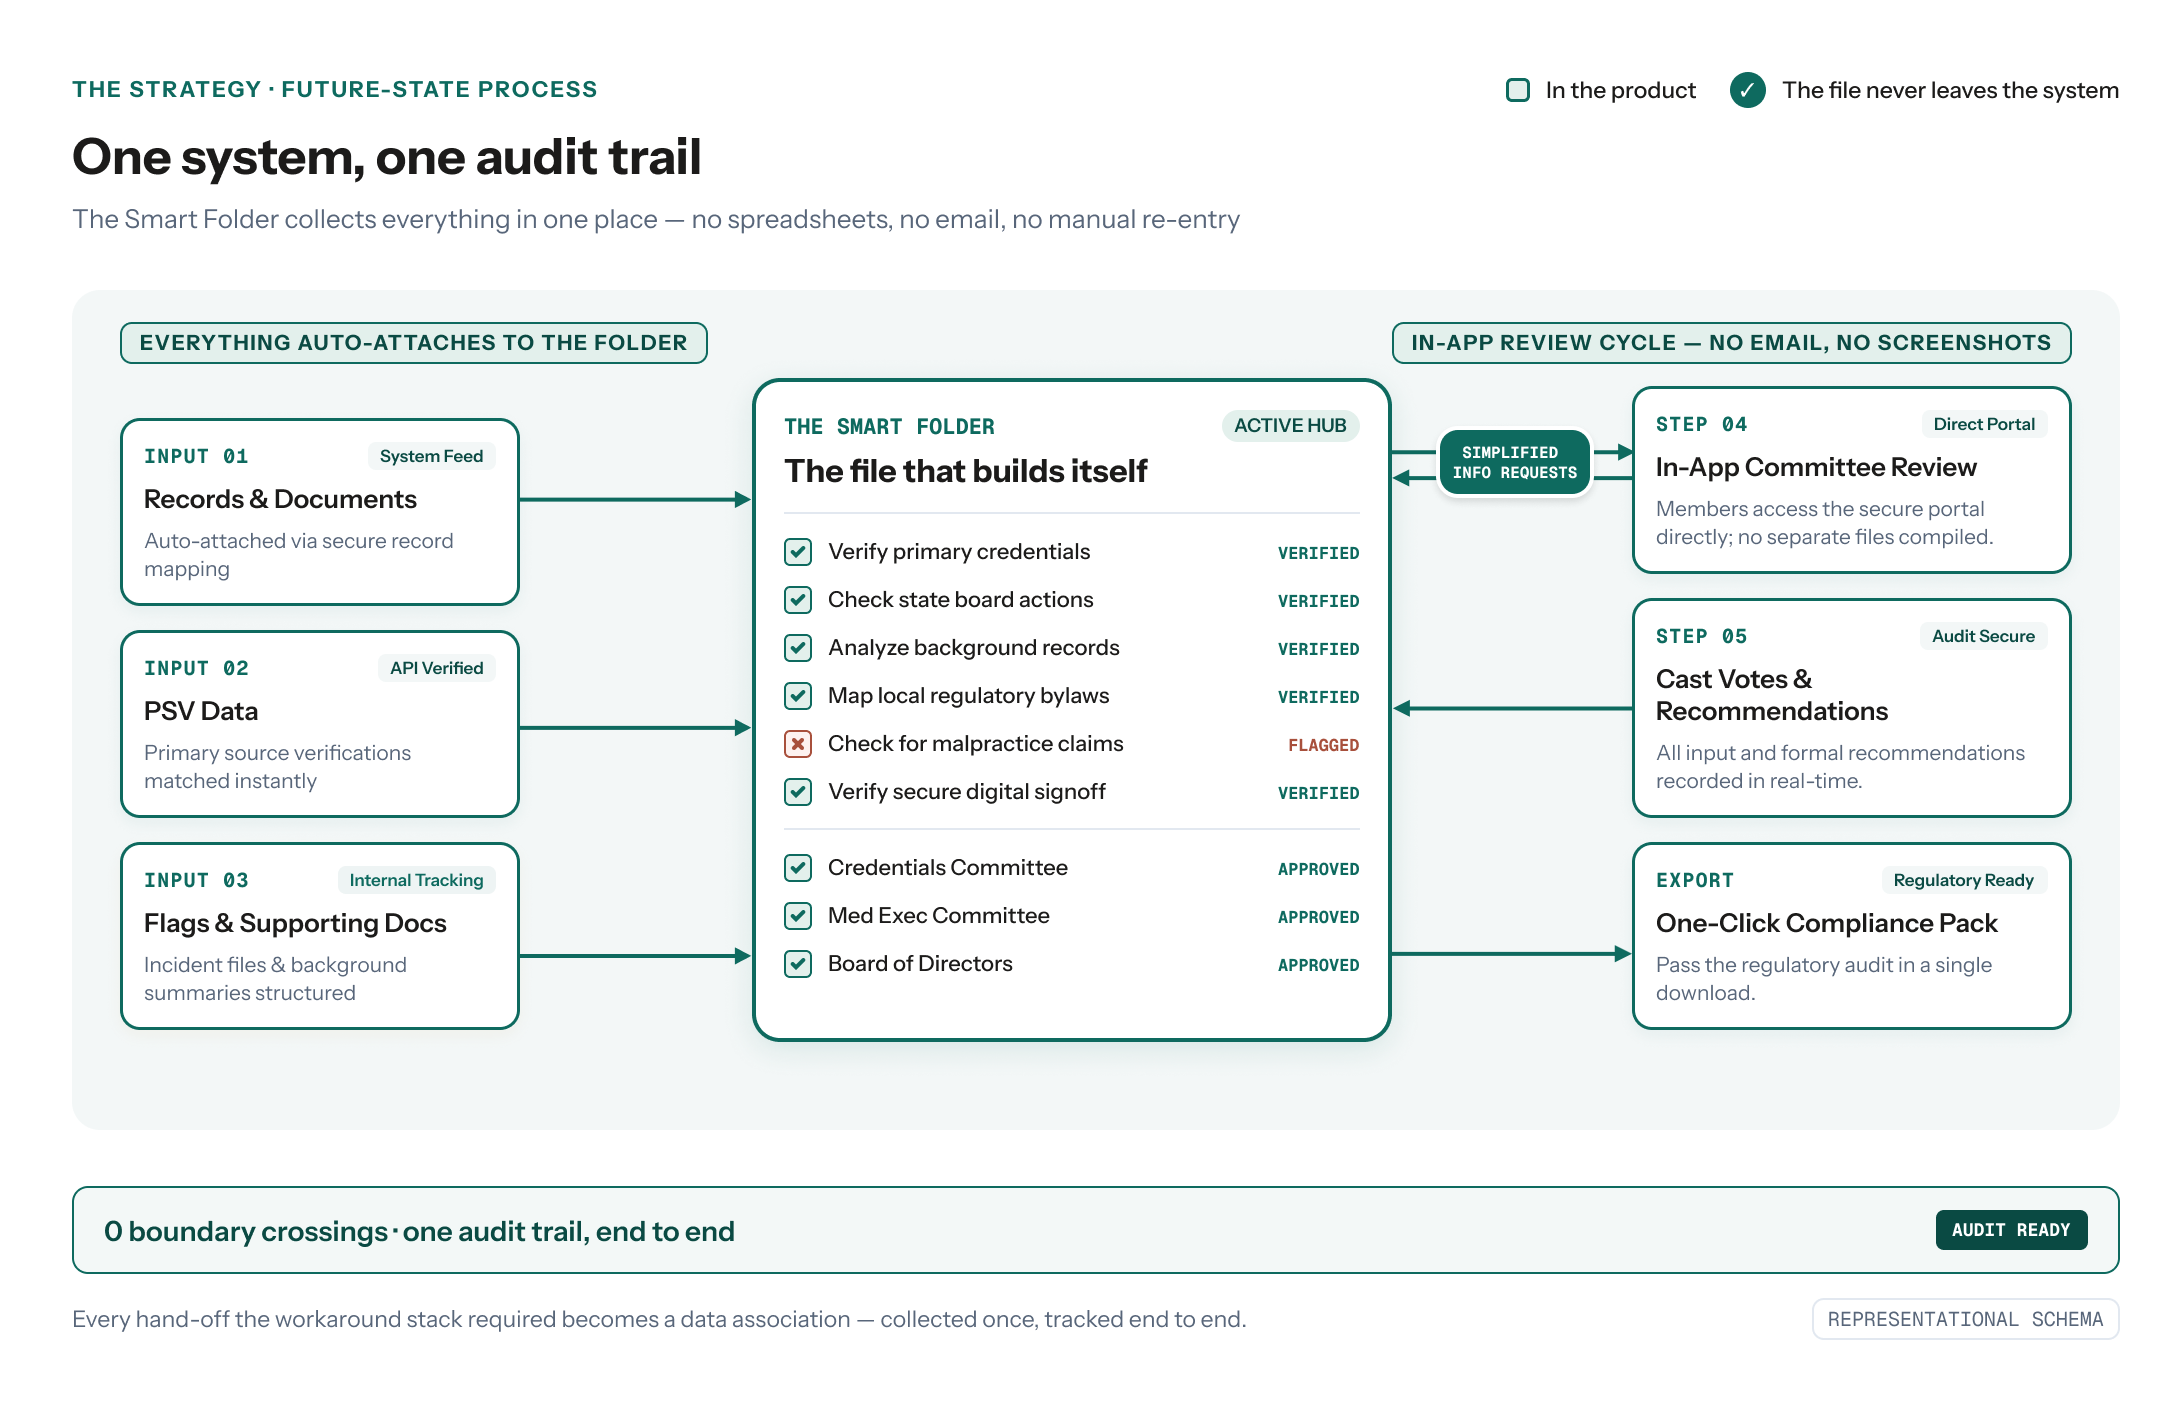Toggle the 'Analyze background records' checkbox
This screenshot has height=1412, width=2176.
798,648
